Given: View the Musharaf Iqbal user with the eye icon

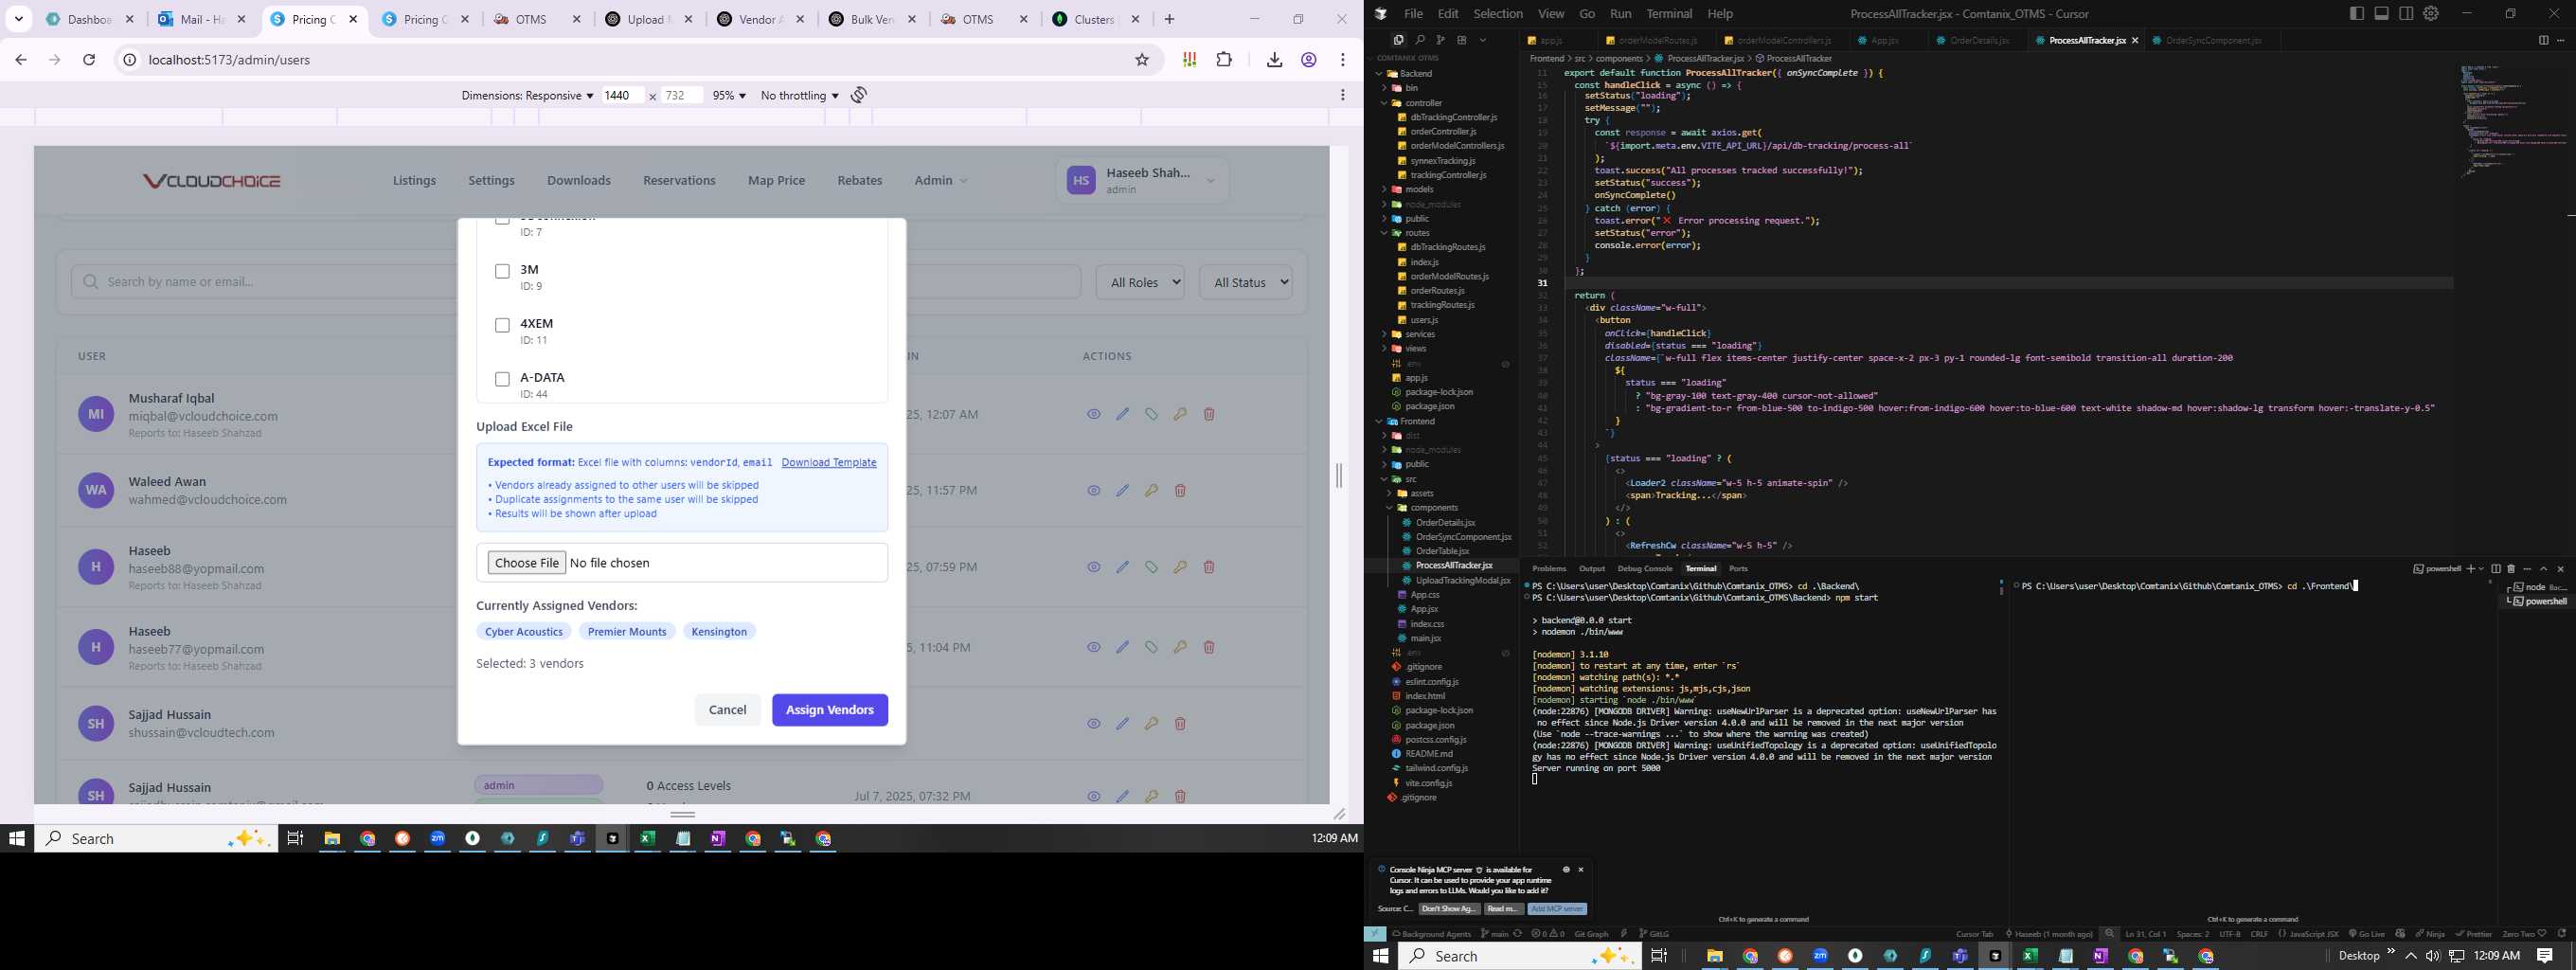Looking at the screenshot, I should point(1094,414).
